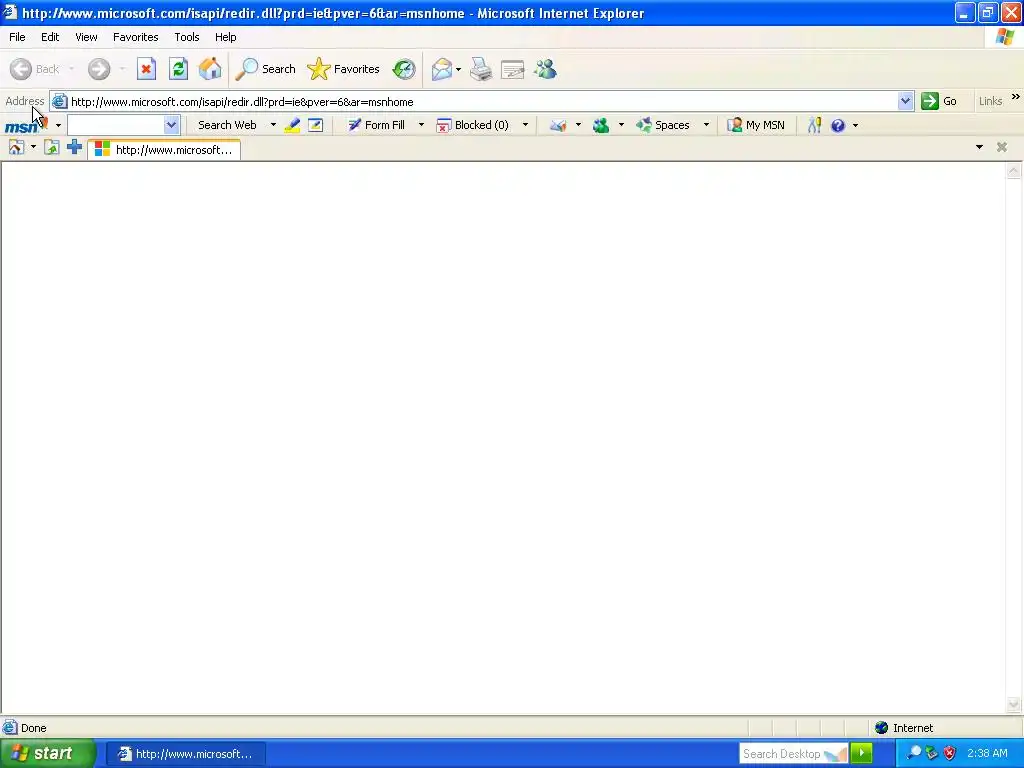This screenshot has height=768, width=1024.
Task: Click the Search Web button
Action: [x=227, y=125]
